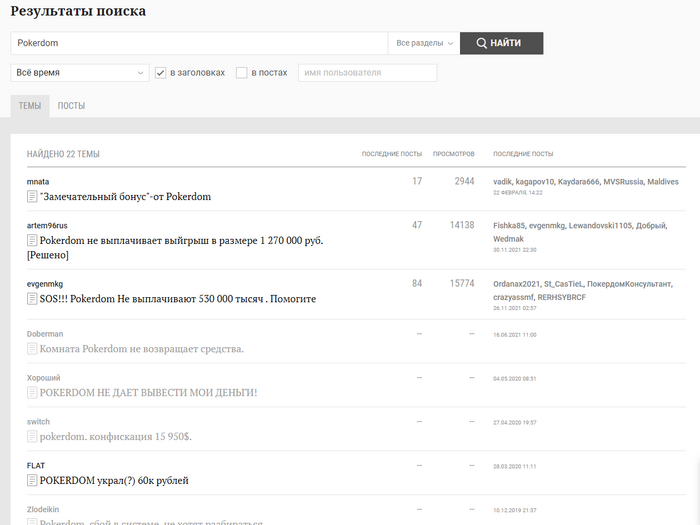Viewport: 700px width, 525px height.
Task: Click last poster crazyassmf
Action: pyautogui.click(x=513, y=297)
